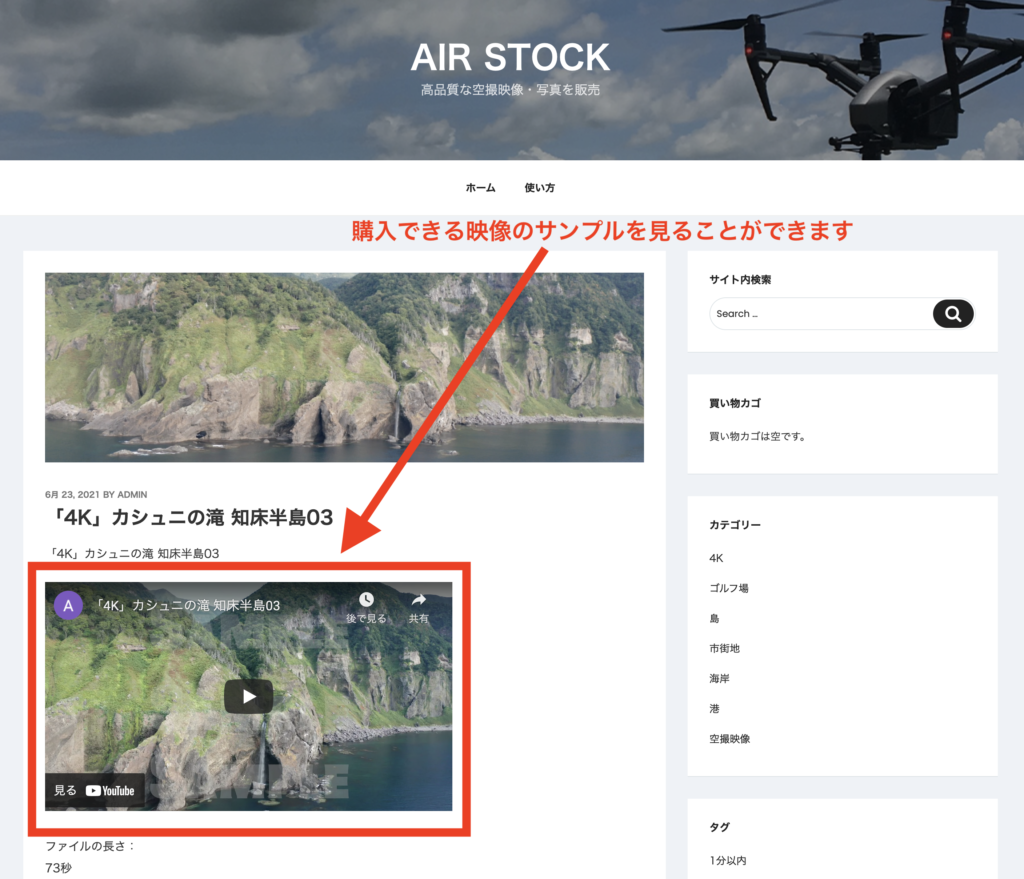Click the post date 6月 23, 2021
Image resolution: width=1024 pixels, height=879 pixels.
72,495
